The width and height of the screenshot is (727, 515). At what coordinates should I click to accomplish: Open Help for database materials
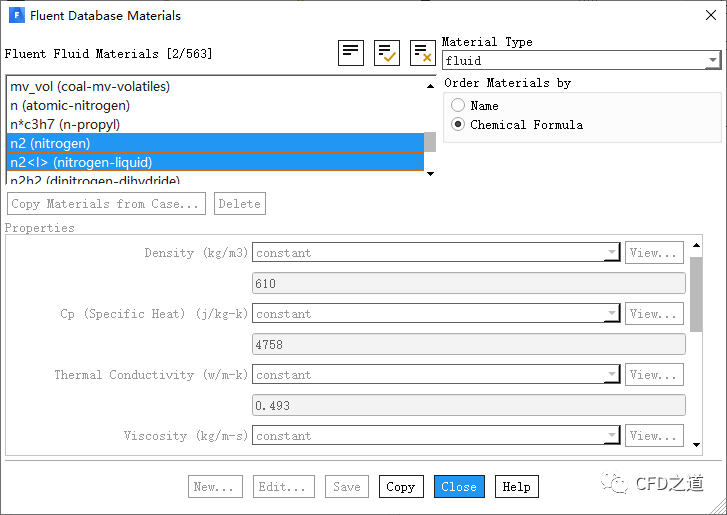click(x=516, y=487)
